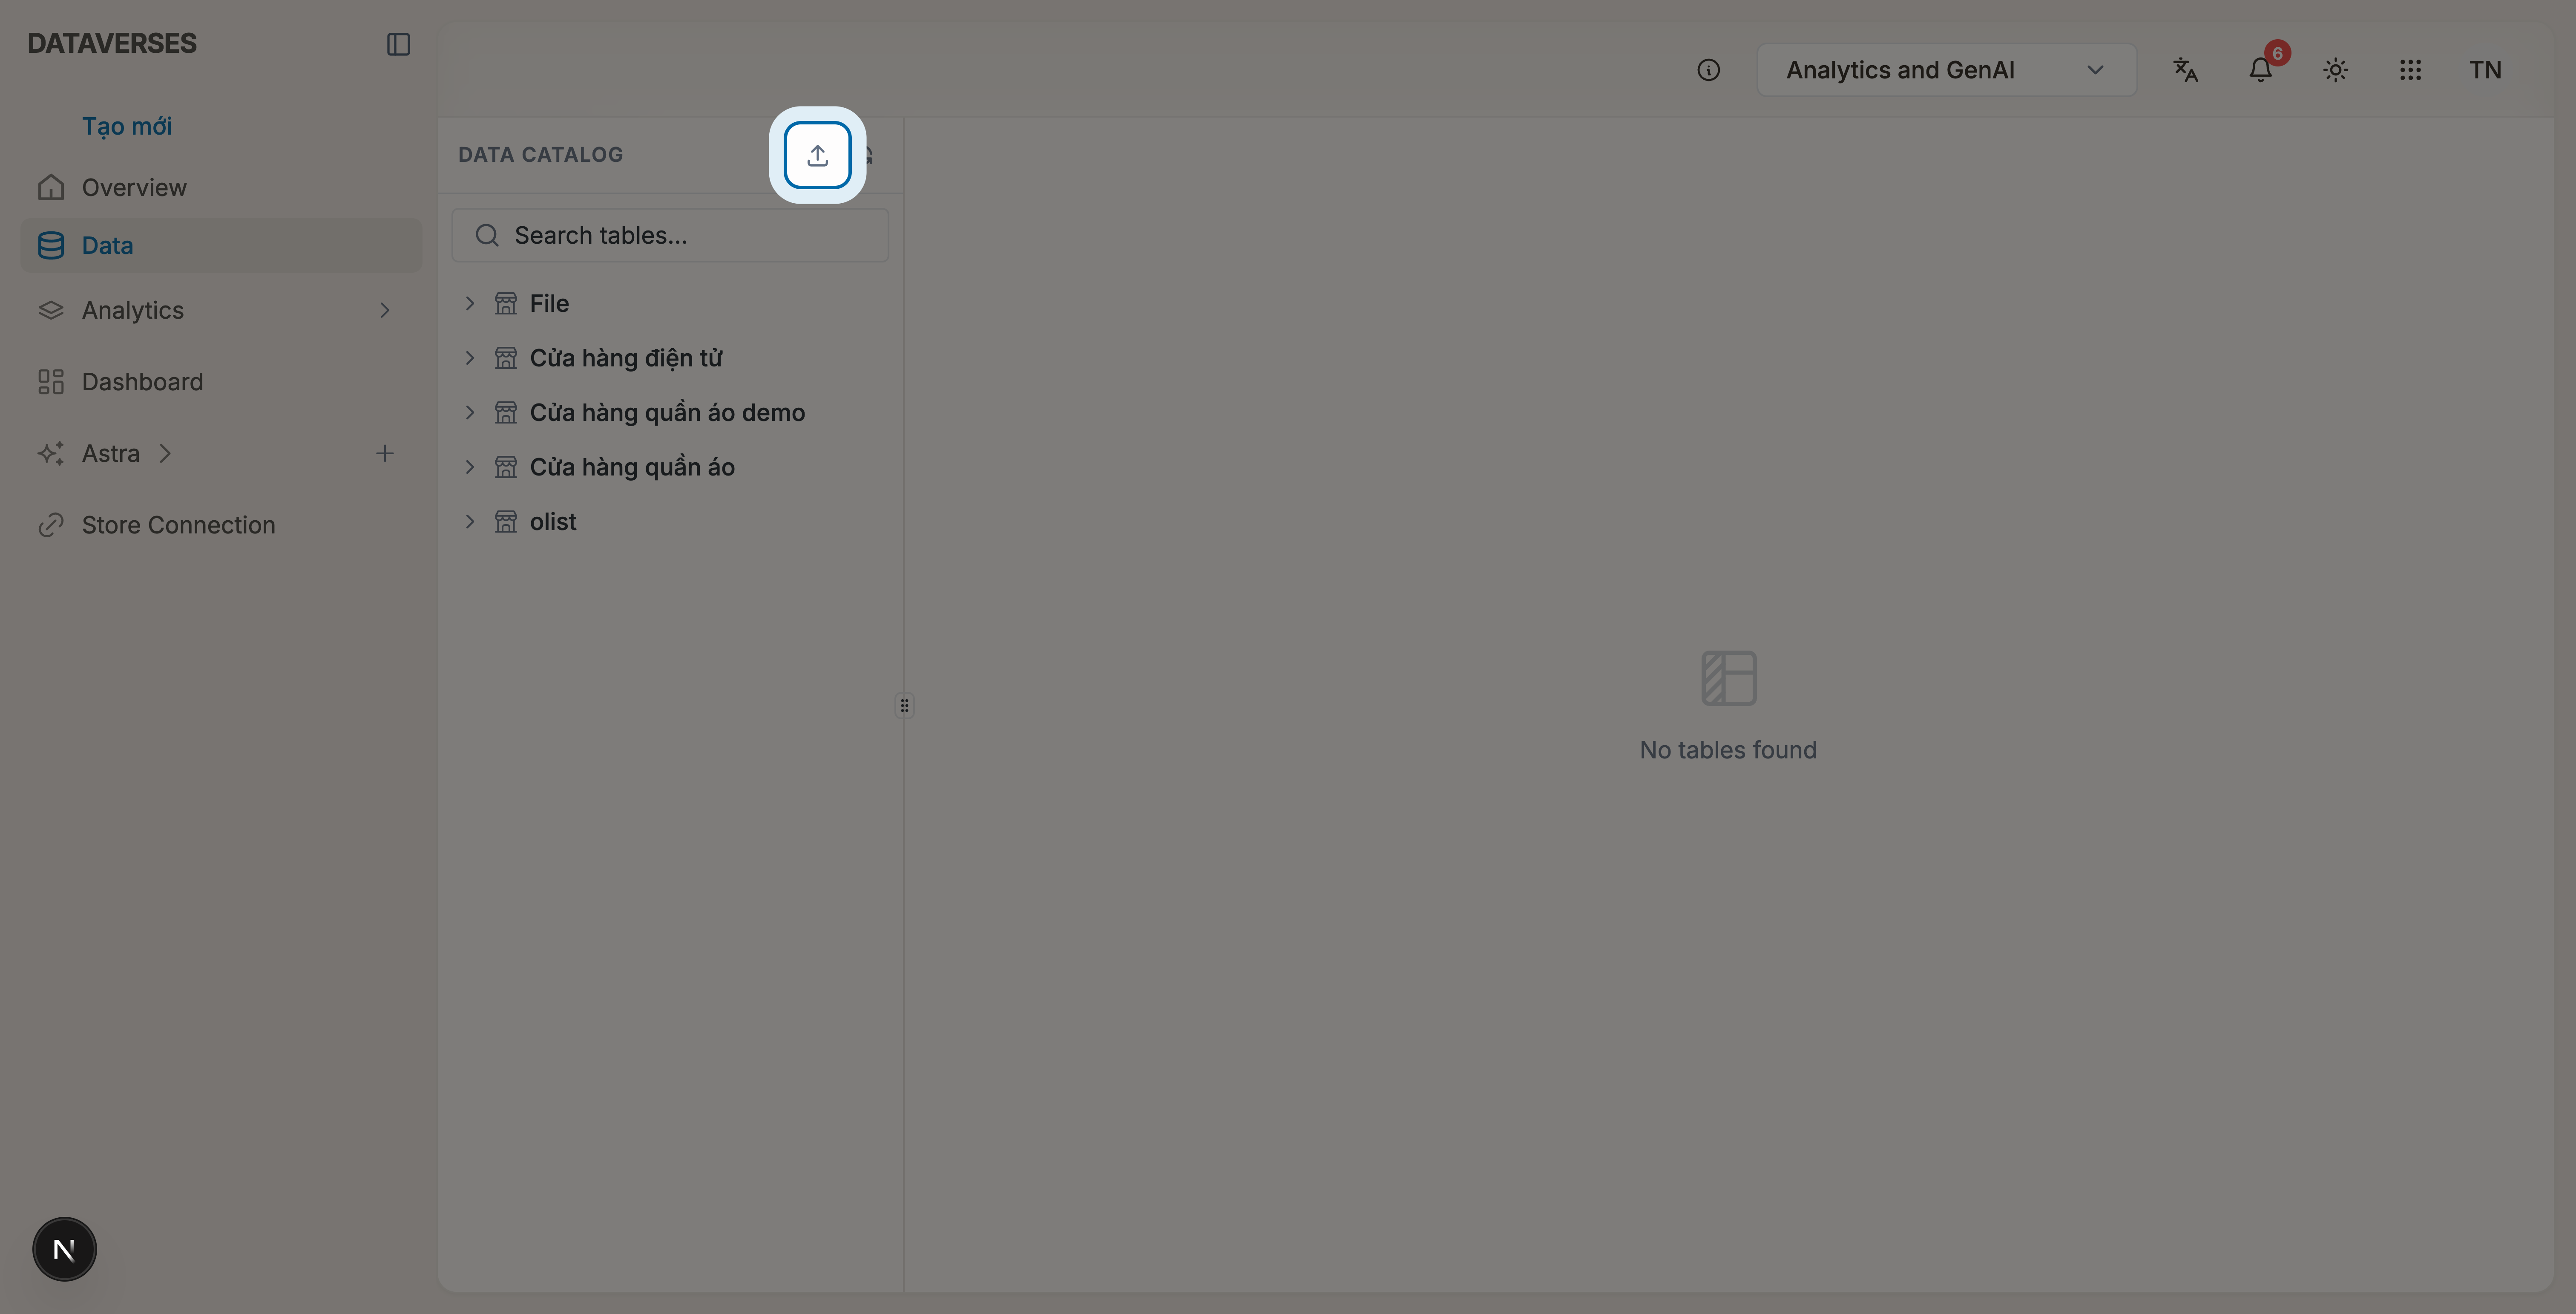Open the Analytics and GenAI dropdown
This screenshot has height=1314, width=2576.
point(1946,70)
